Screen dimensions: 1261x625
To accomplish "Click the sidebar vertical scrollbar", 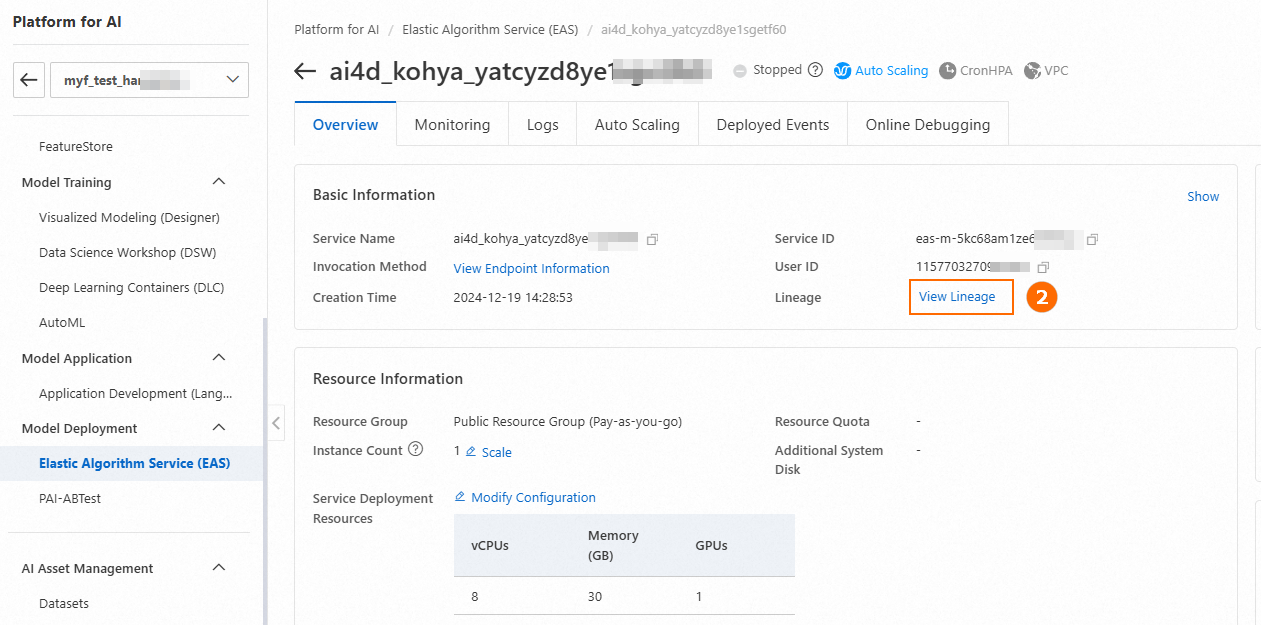I will (265, 470).
